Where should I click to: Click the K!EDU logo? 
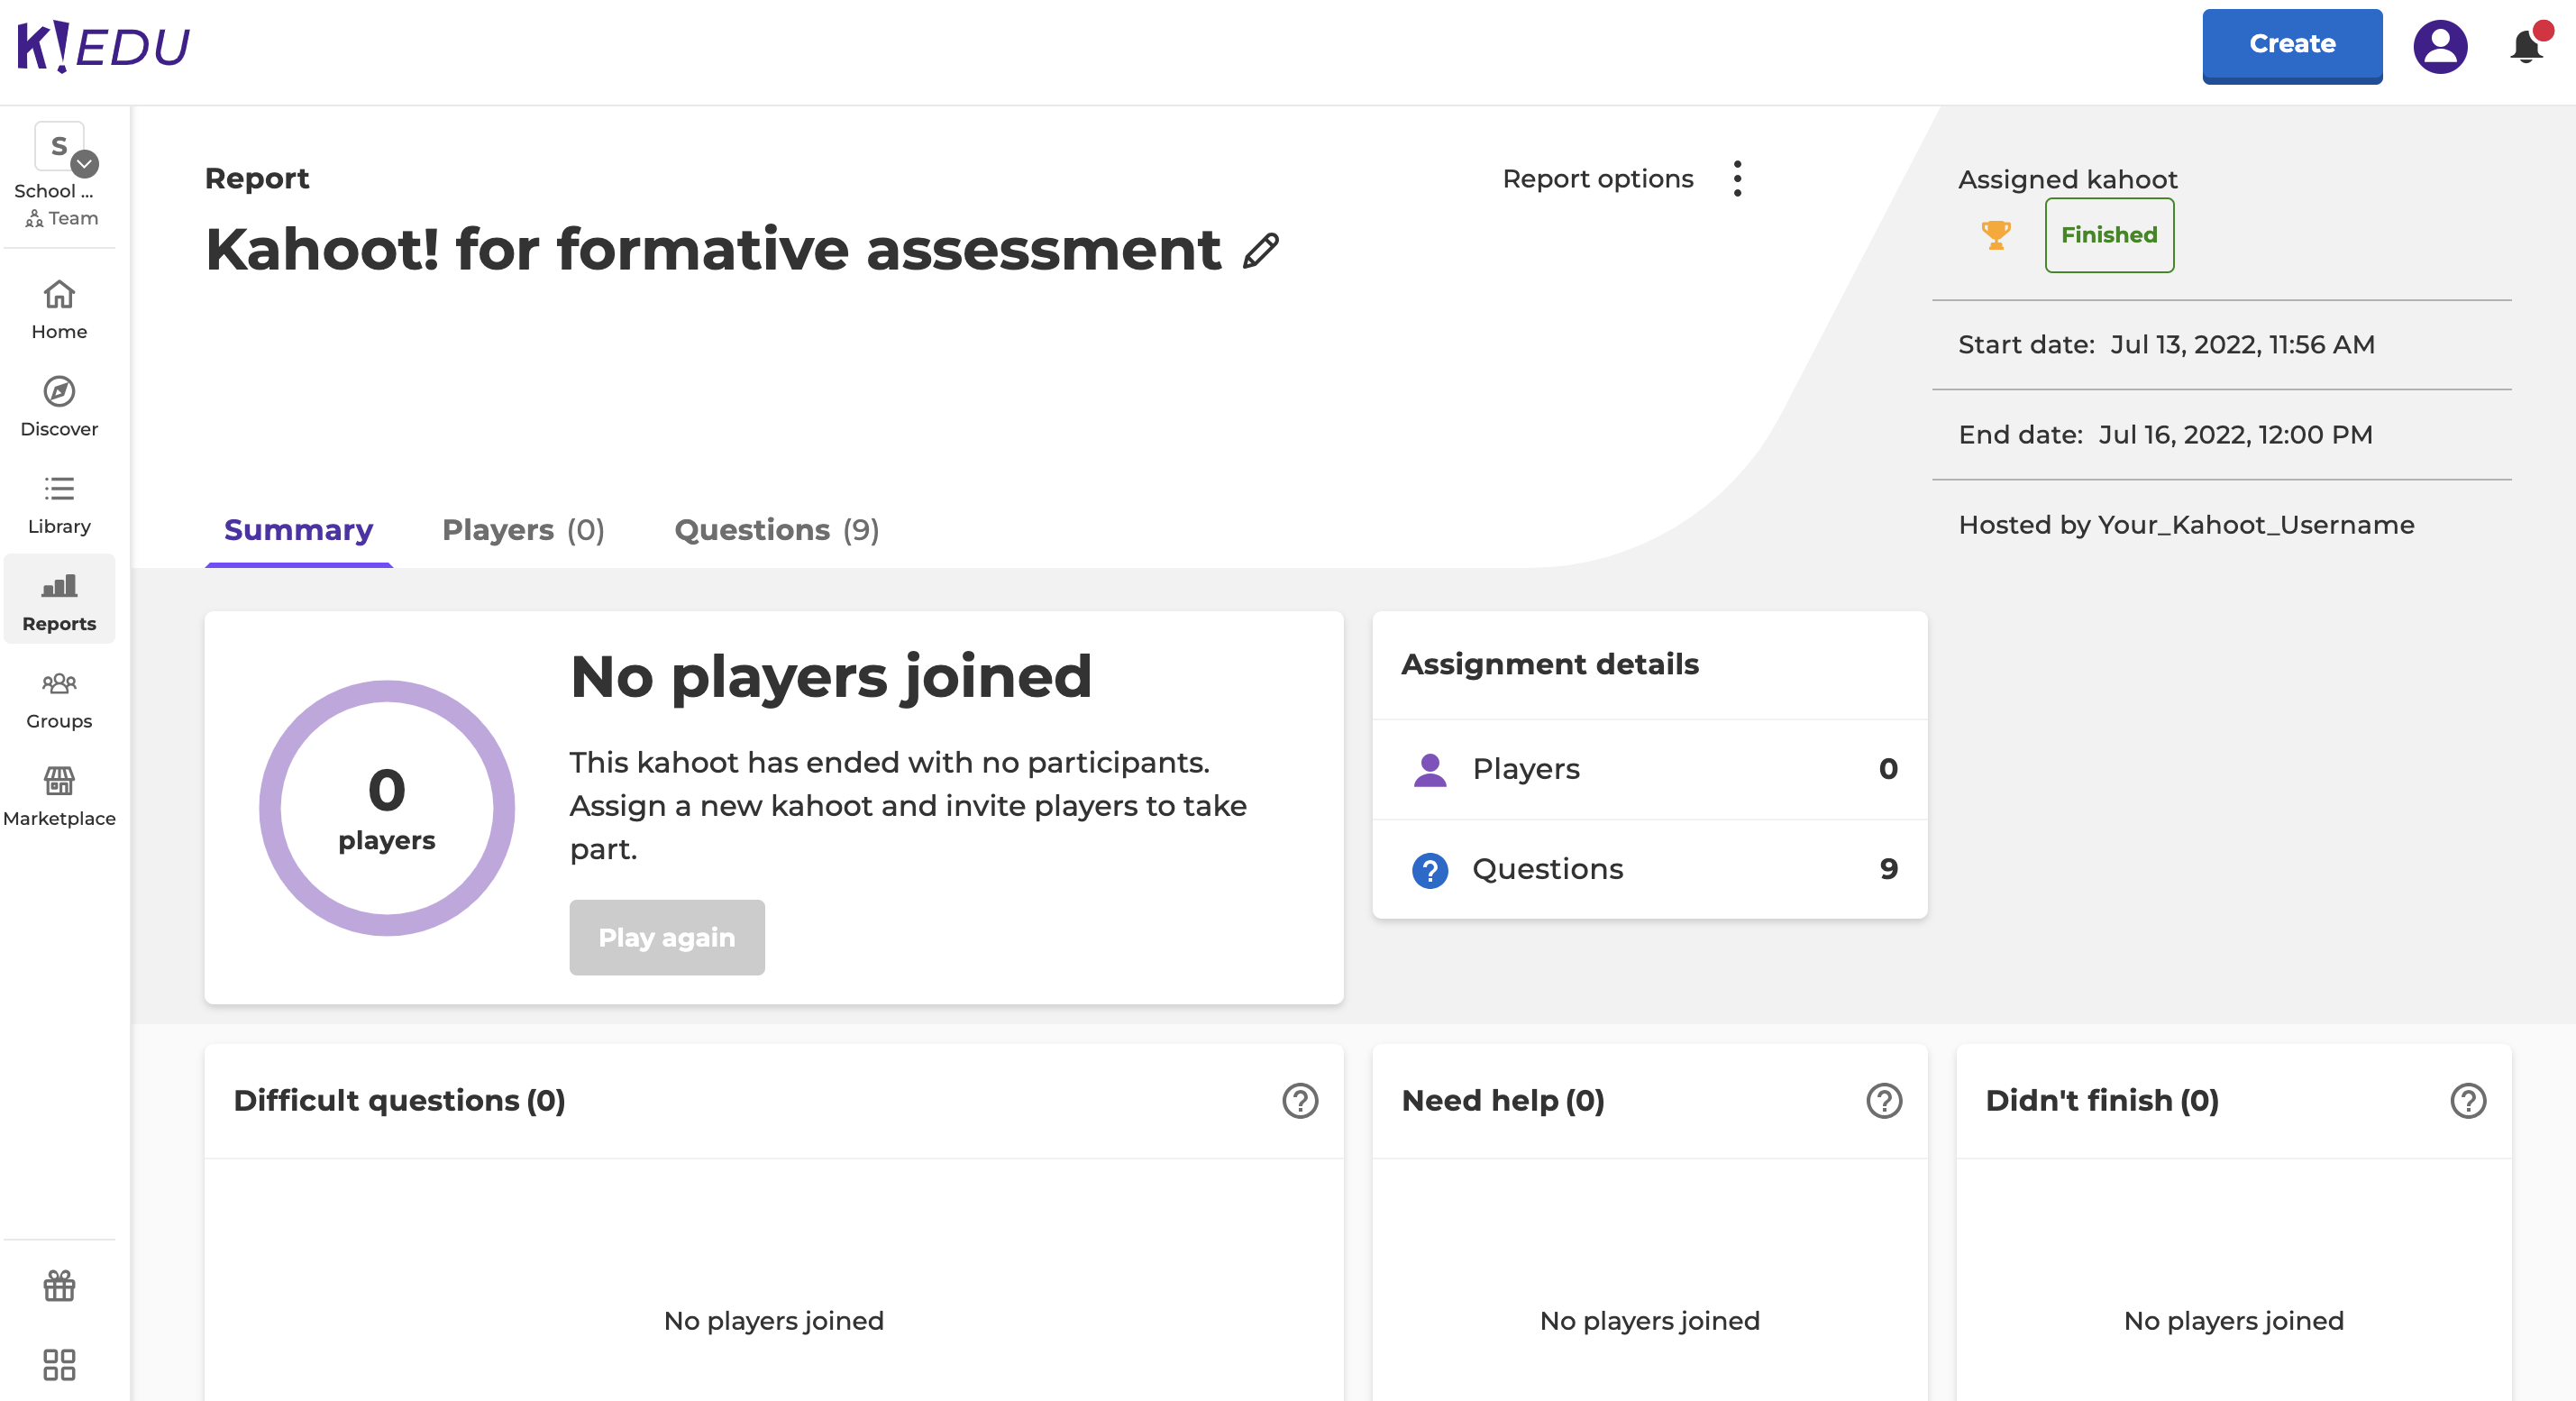tap(103, 46)
